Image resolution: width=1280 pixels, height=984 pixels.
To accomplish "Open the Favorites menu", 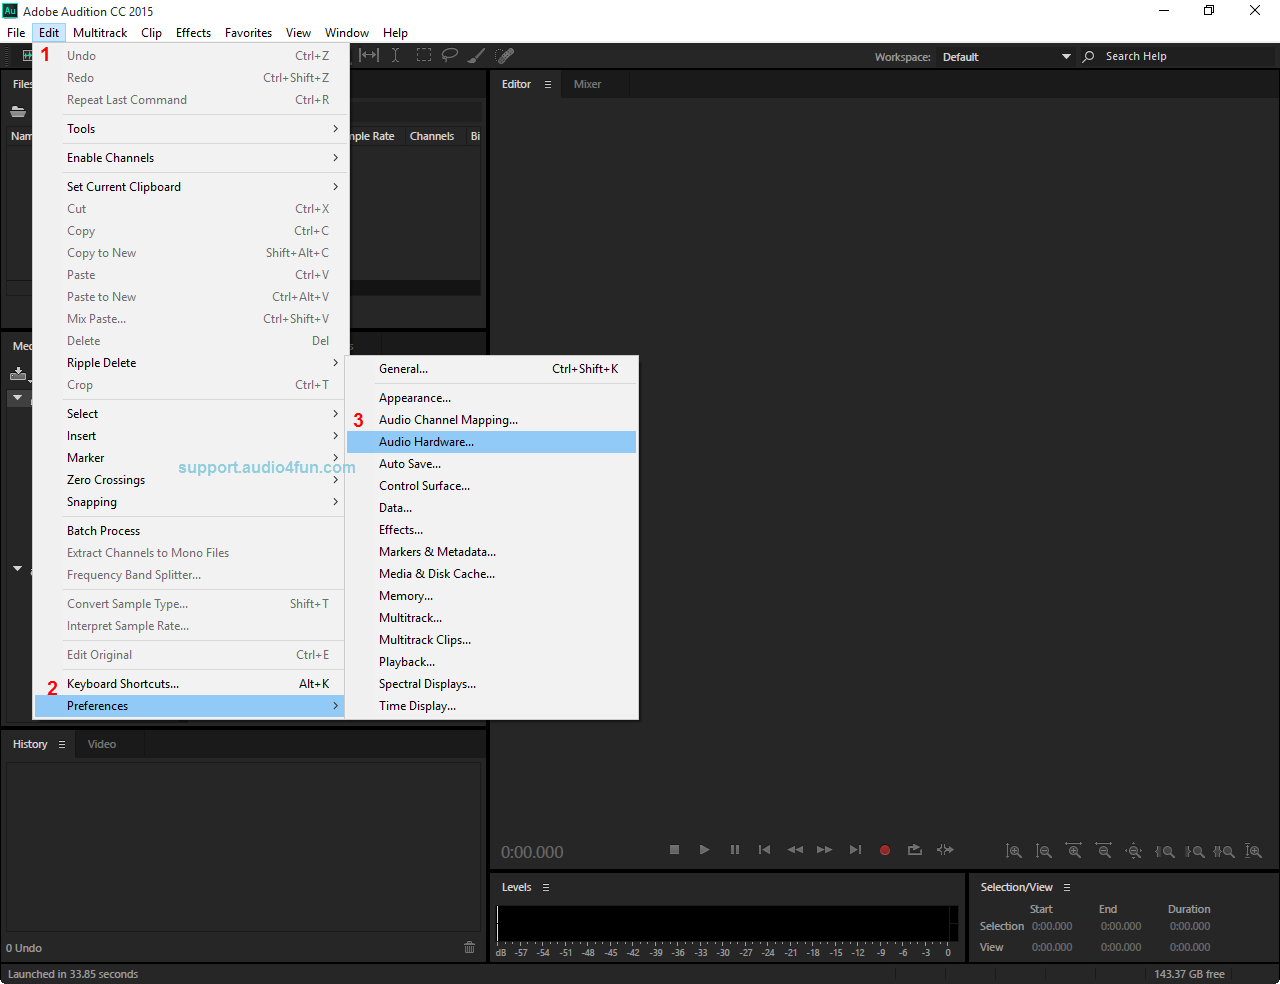I will [248, 33].
